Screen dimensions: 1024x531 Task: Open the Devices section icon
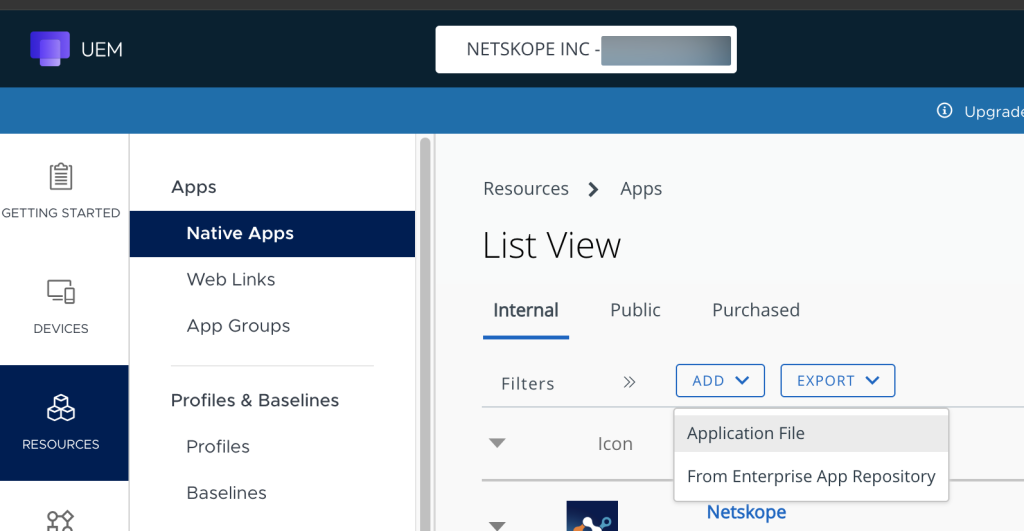[61, 292]
